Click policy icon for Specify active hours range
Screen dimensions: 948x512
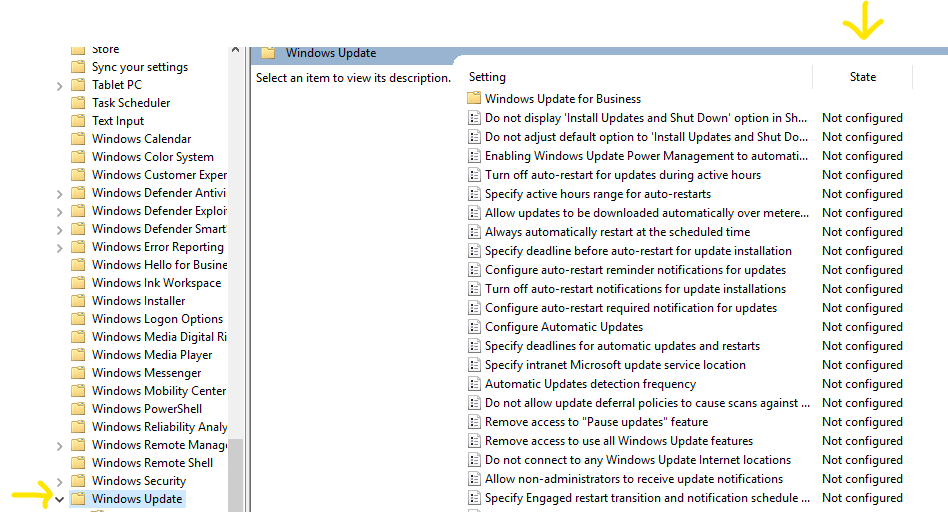(475, 193)
